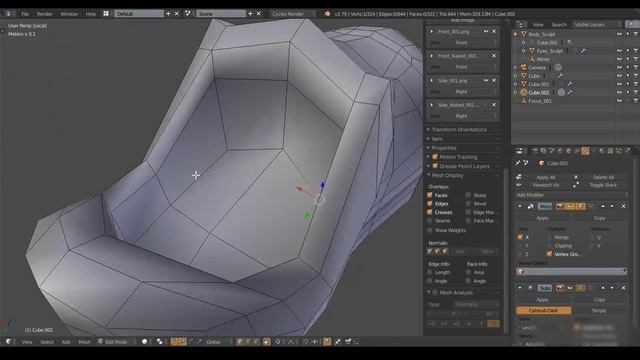Select Eyes_Sculpt in the outliner

click(549, 51)
